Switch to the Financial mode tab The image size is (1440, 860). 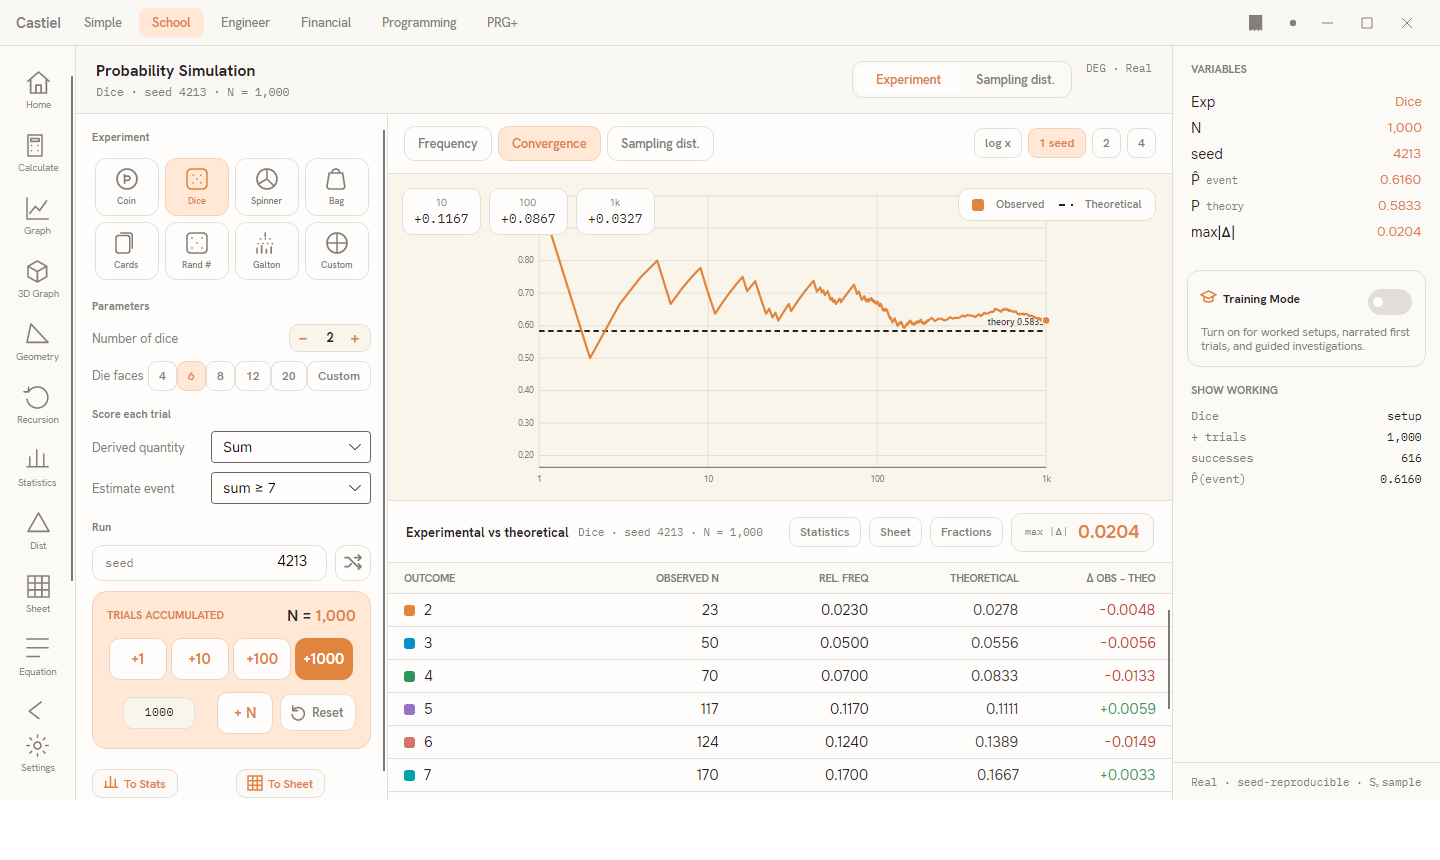pos(326,22)
